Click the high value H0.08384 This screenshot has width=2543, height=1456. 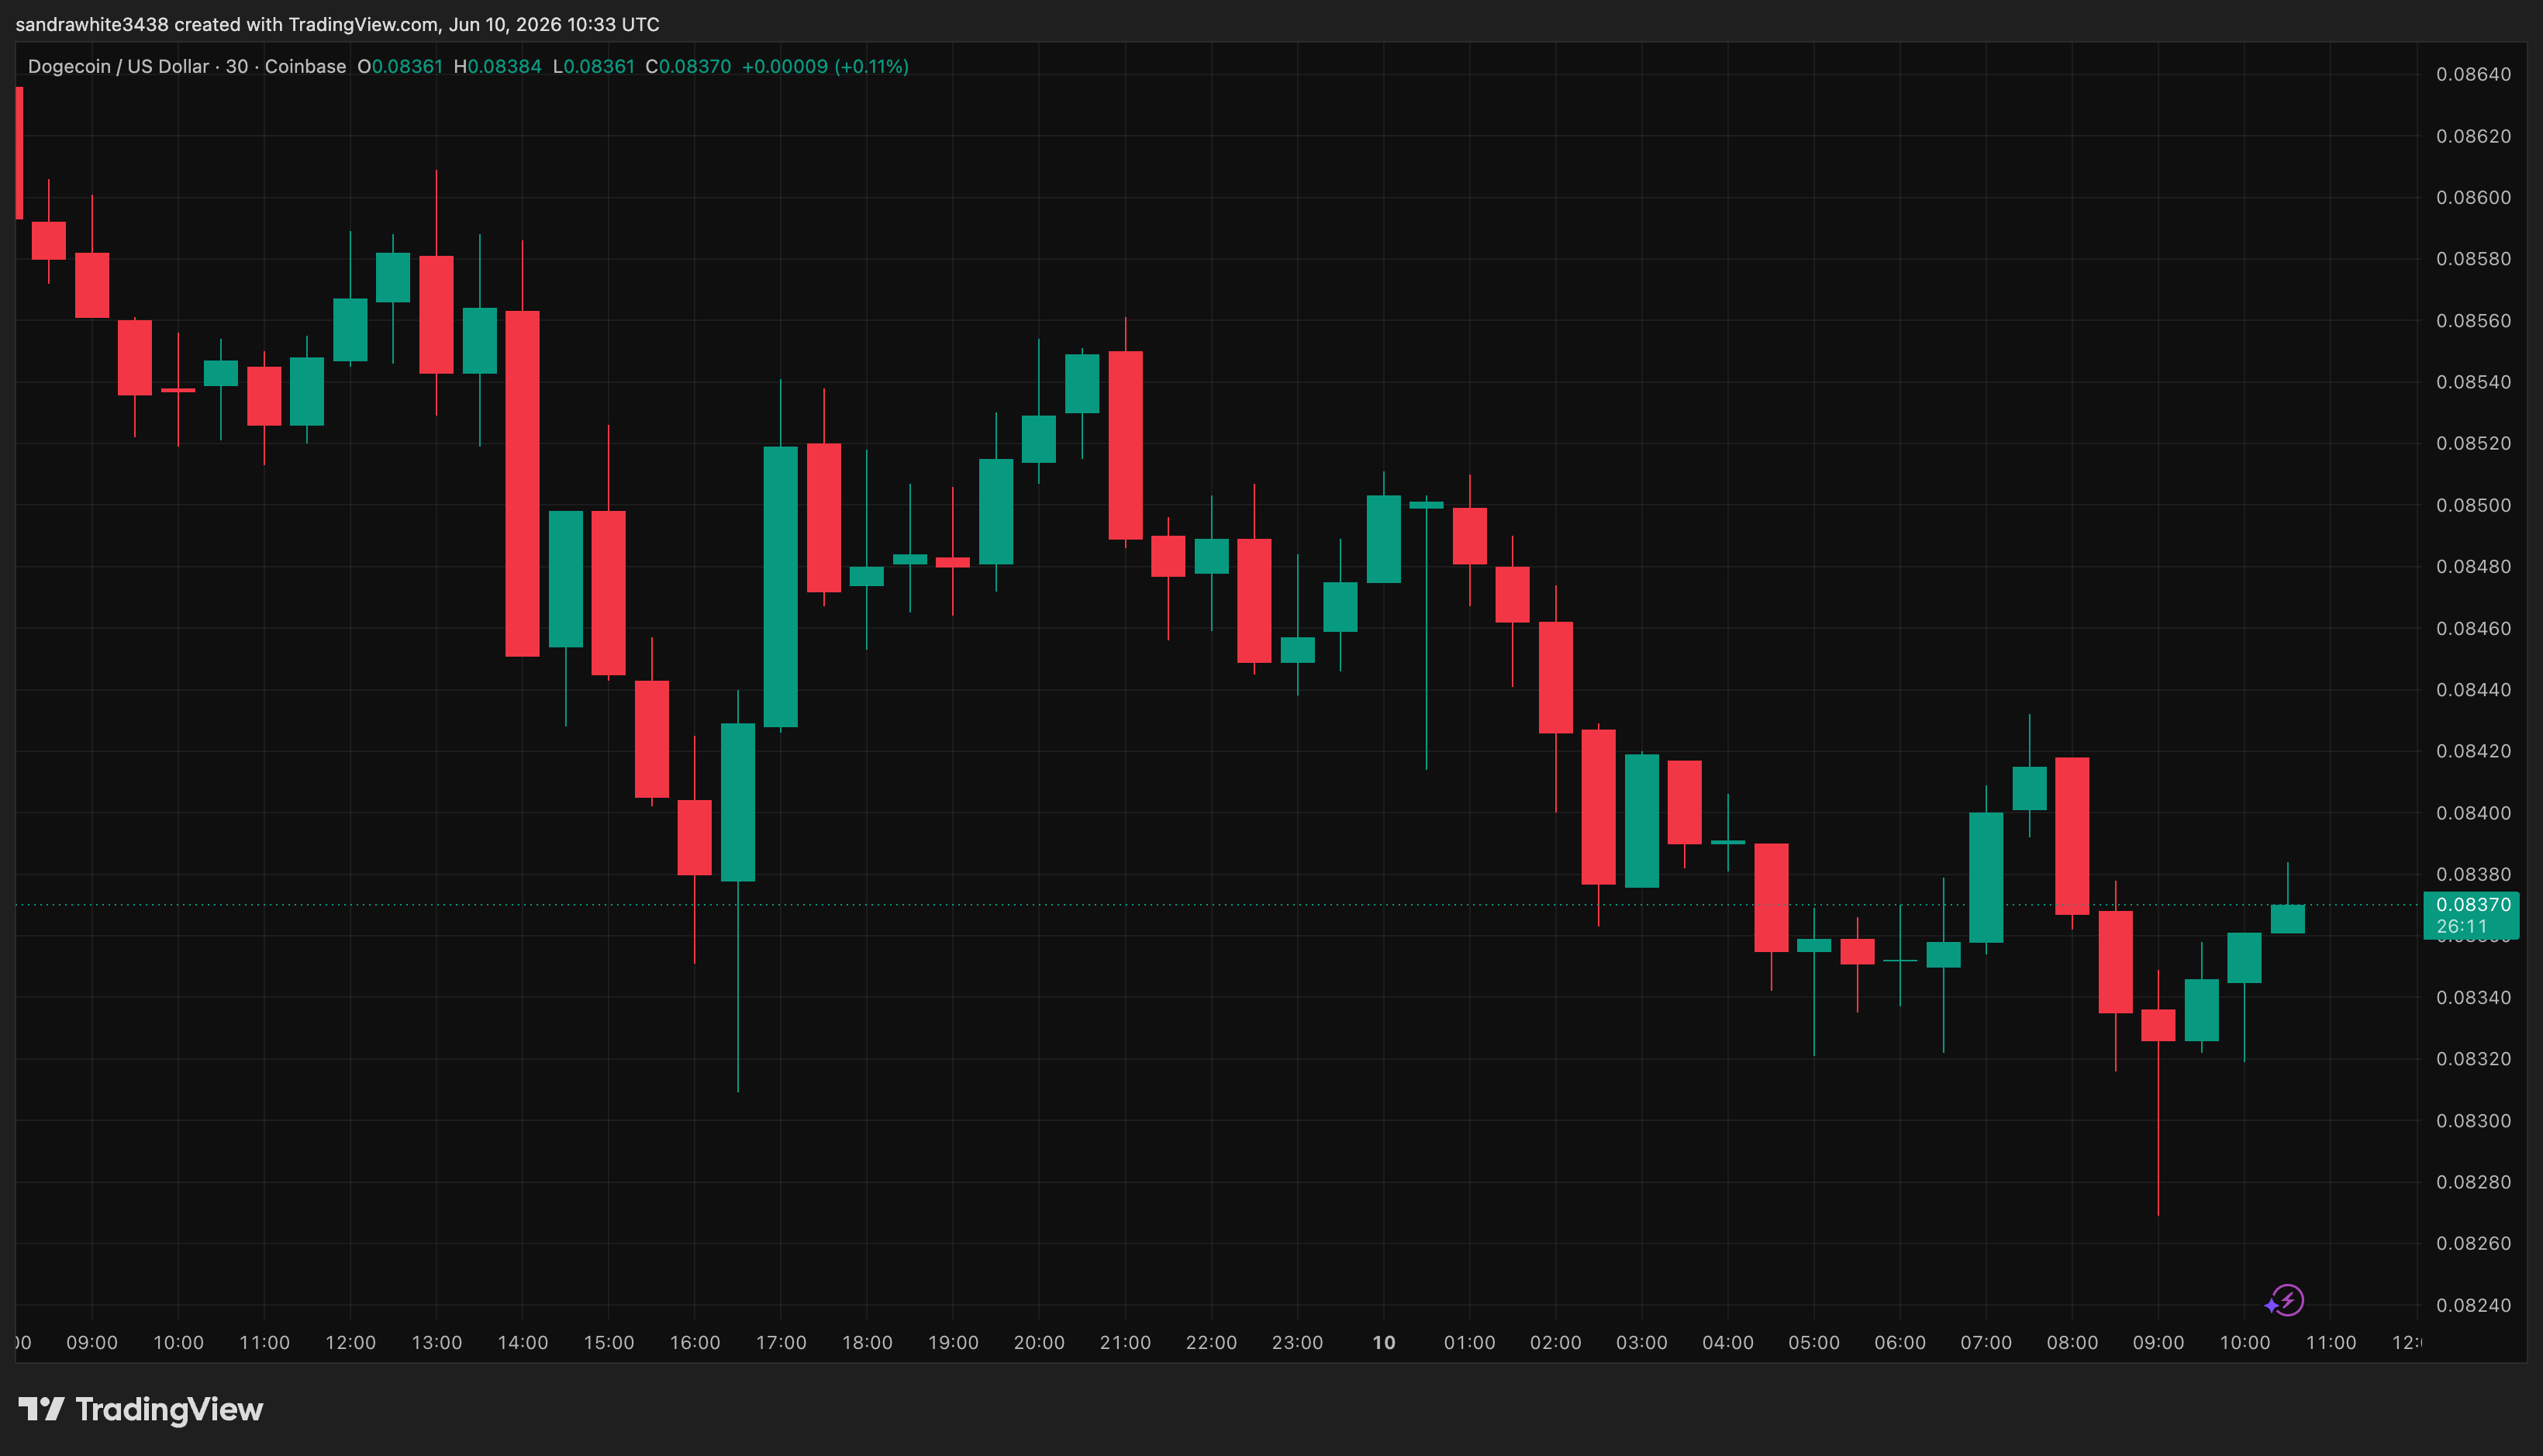[x=497, y=67]
